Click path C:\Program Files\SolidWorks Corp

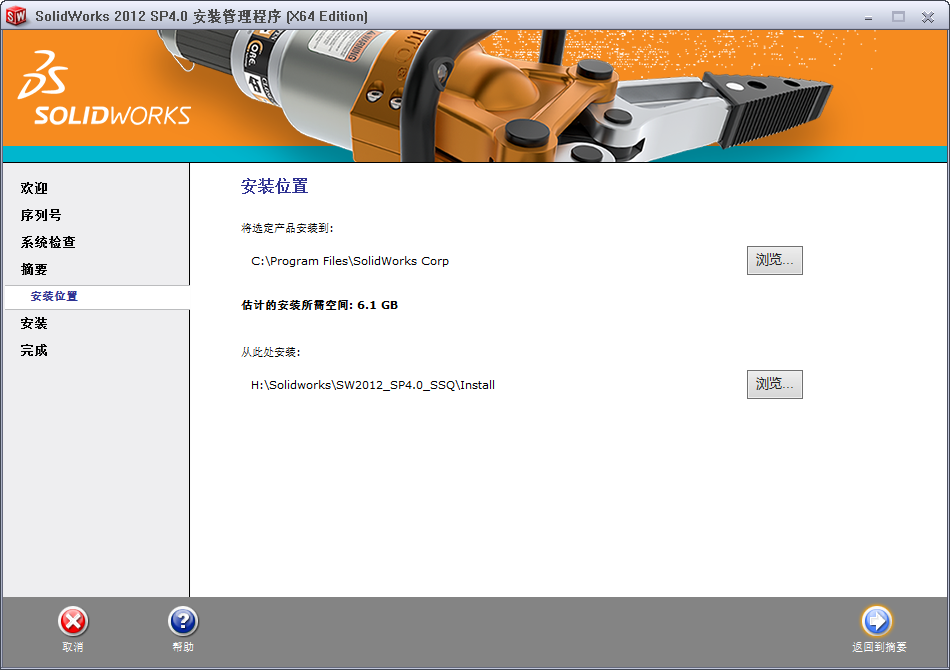pos(350,261)
